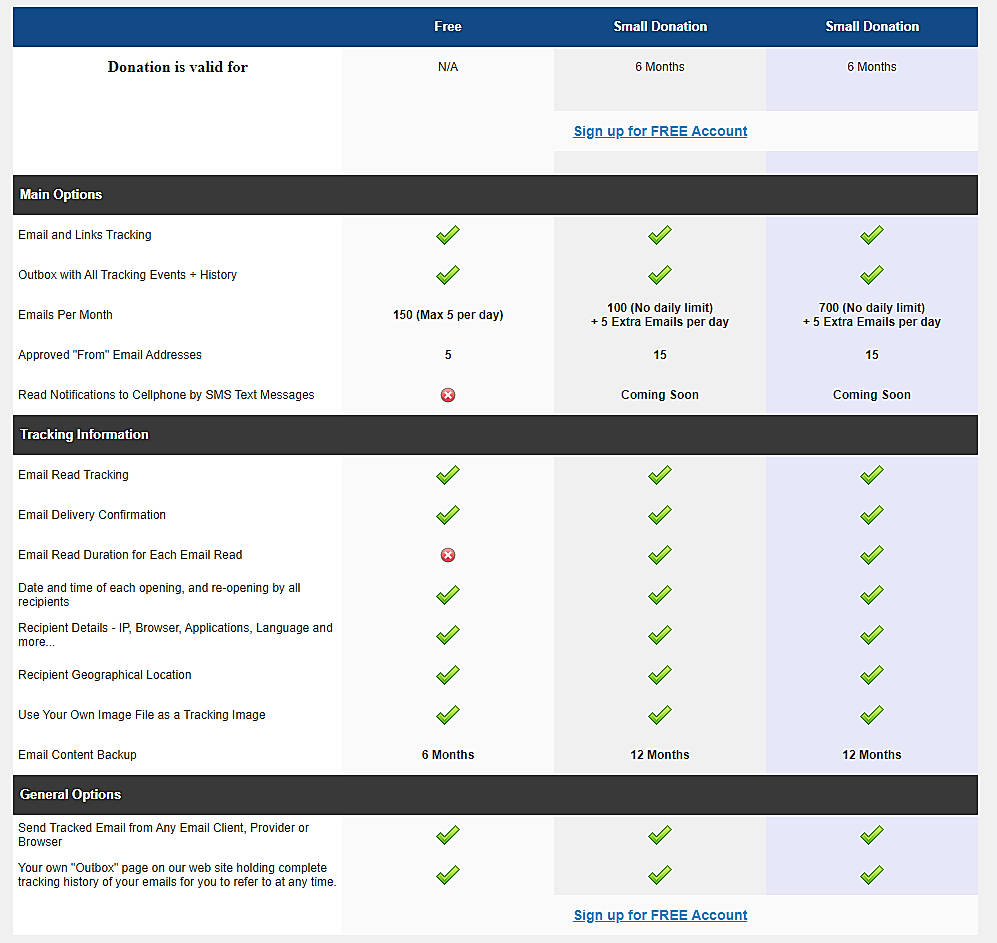
Task: Click the 'Email Read Duration for Each Email Read' label
Action: [130, 554]
